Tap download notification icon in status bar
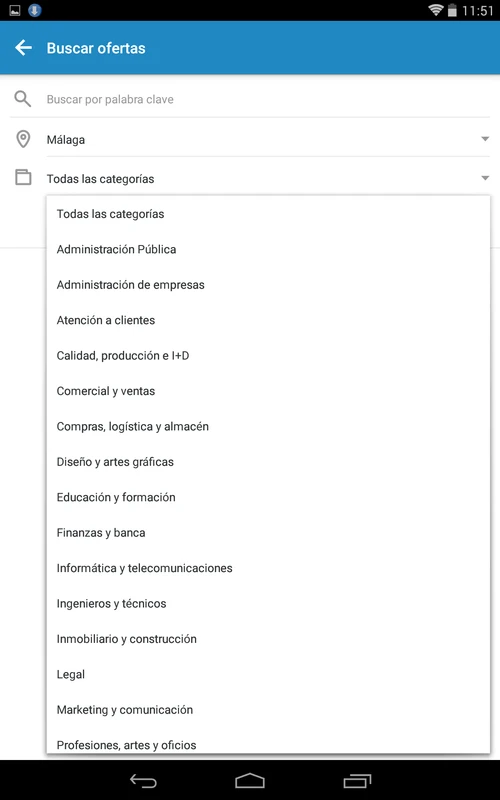This screenshot has height=800, width=500. [34, 10]
